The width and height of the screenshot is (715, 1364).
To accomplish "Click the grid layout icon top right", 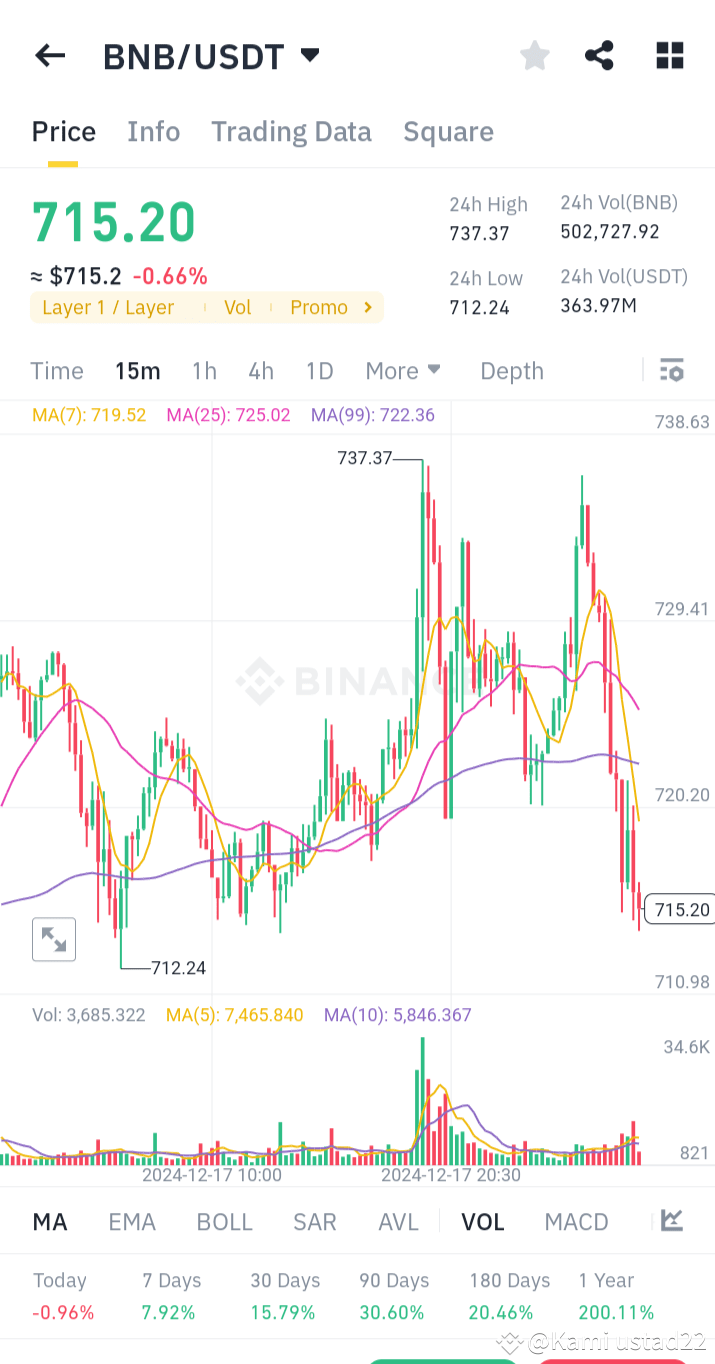I will [x=668, y=56].
